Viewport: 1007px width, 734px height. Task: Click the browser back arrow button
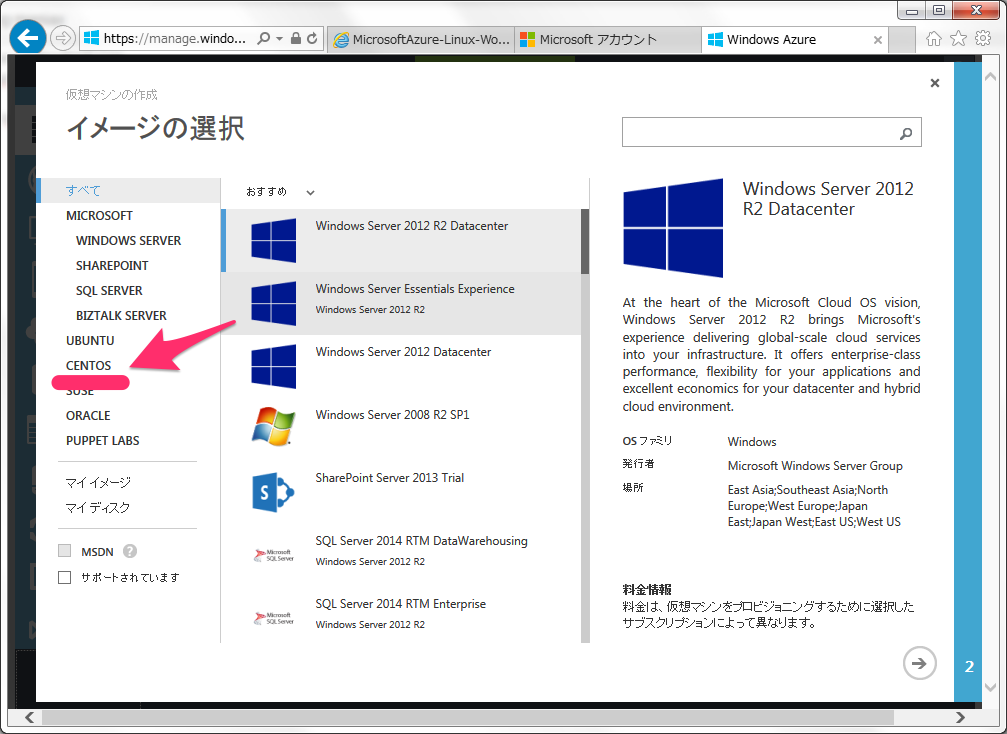pyautogui.click(x=28, y=38)
